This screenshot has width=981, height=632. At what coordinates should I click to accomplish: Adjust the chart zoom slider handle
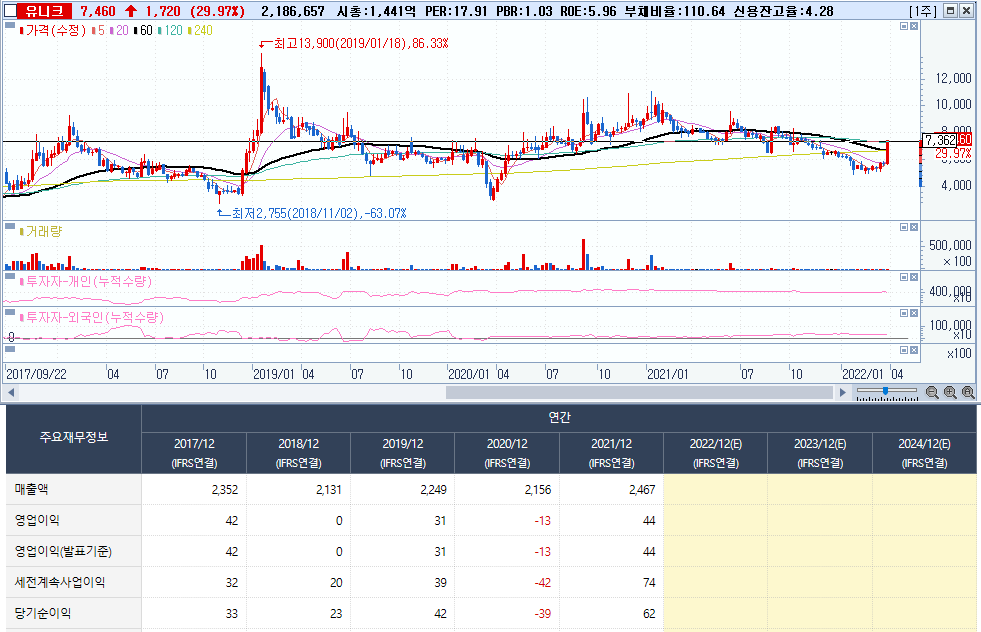point(885,391)
